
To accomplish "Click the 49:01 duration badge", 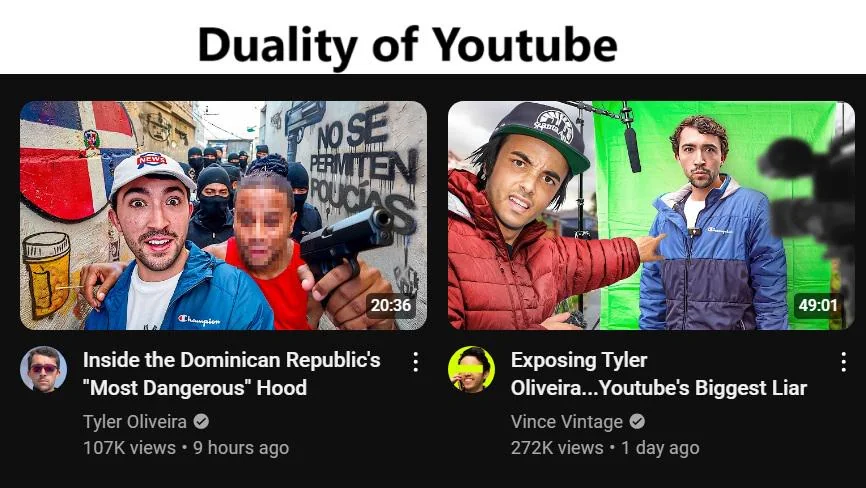I will tap(818, 305).
